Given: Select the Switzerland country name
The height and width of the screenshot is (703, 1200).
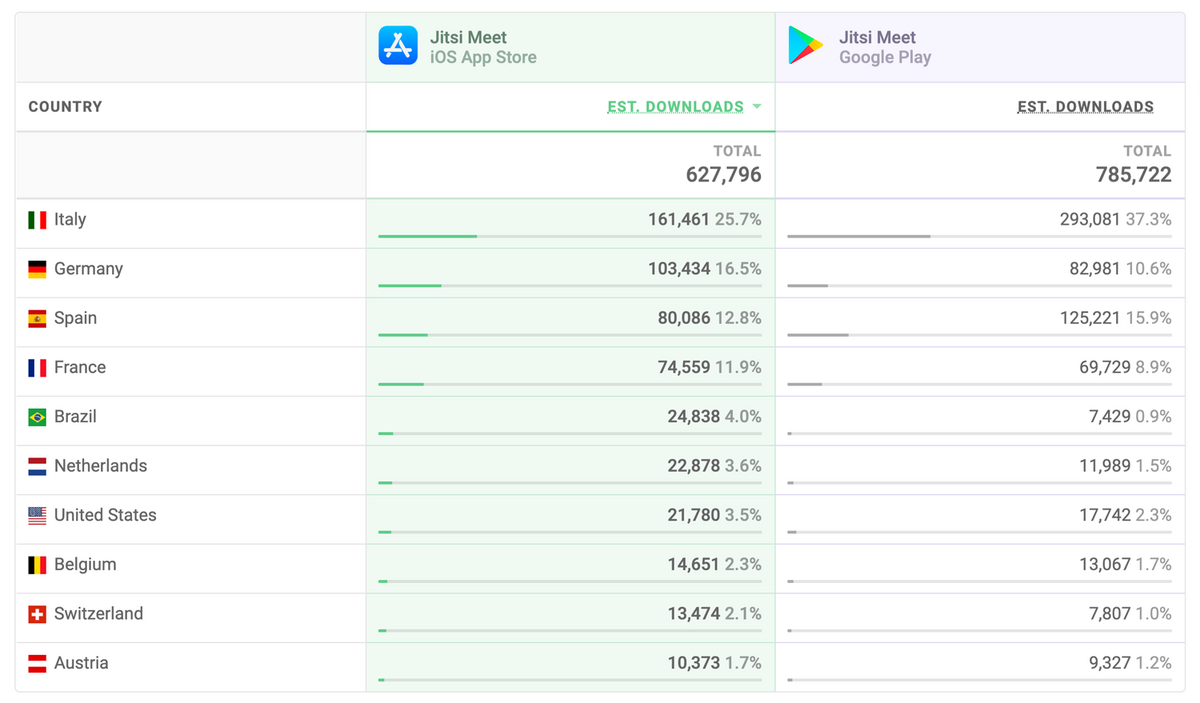Looking at the screenshot, I should (x=99, y=613).
